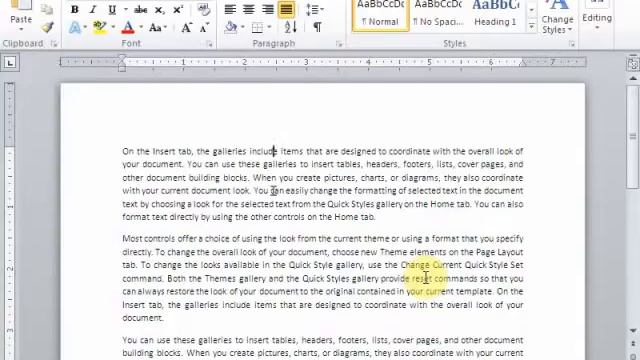This screenshot has width=640, height=360.
Task: Show paragraph marks with pilcrow icon
Action: point(317,27)
